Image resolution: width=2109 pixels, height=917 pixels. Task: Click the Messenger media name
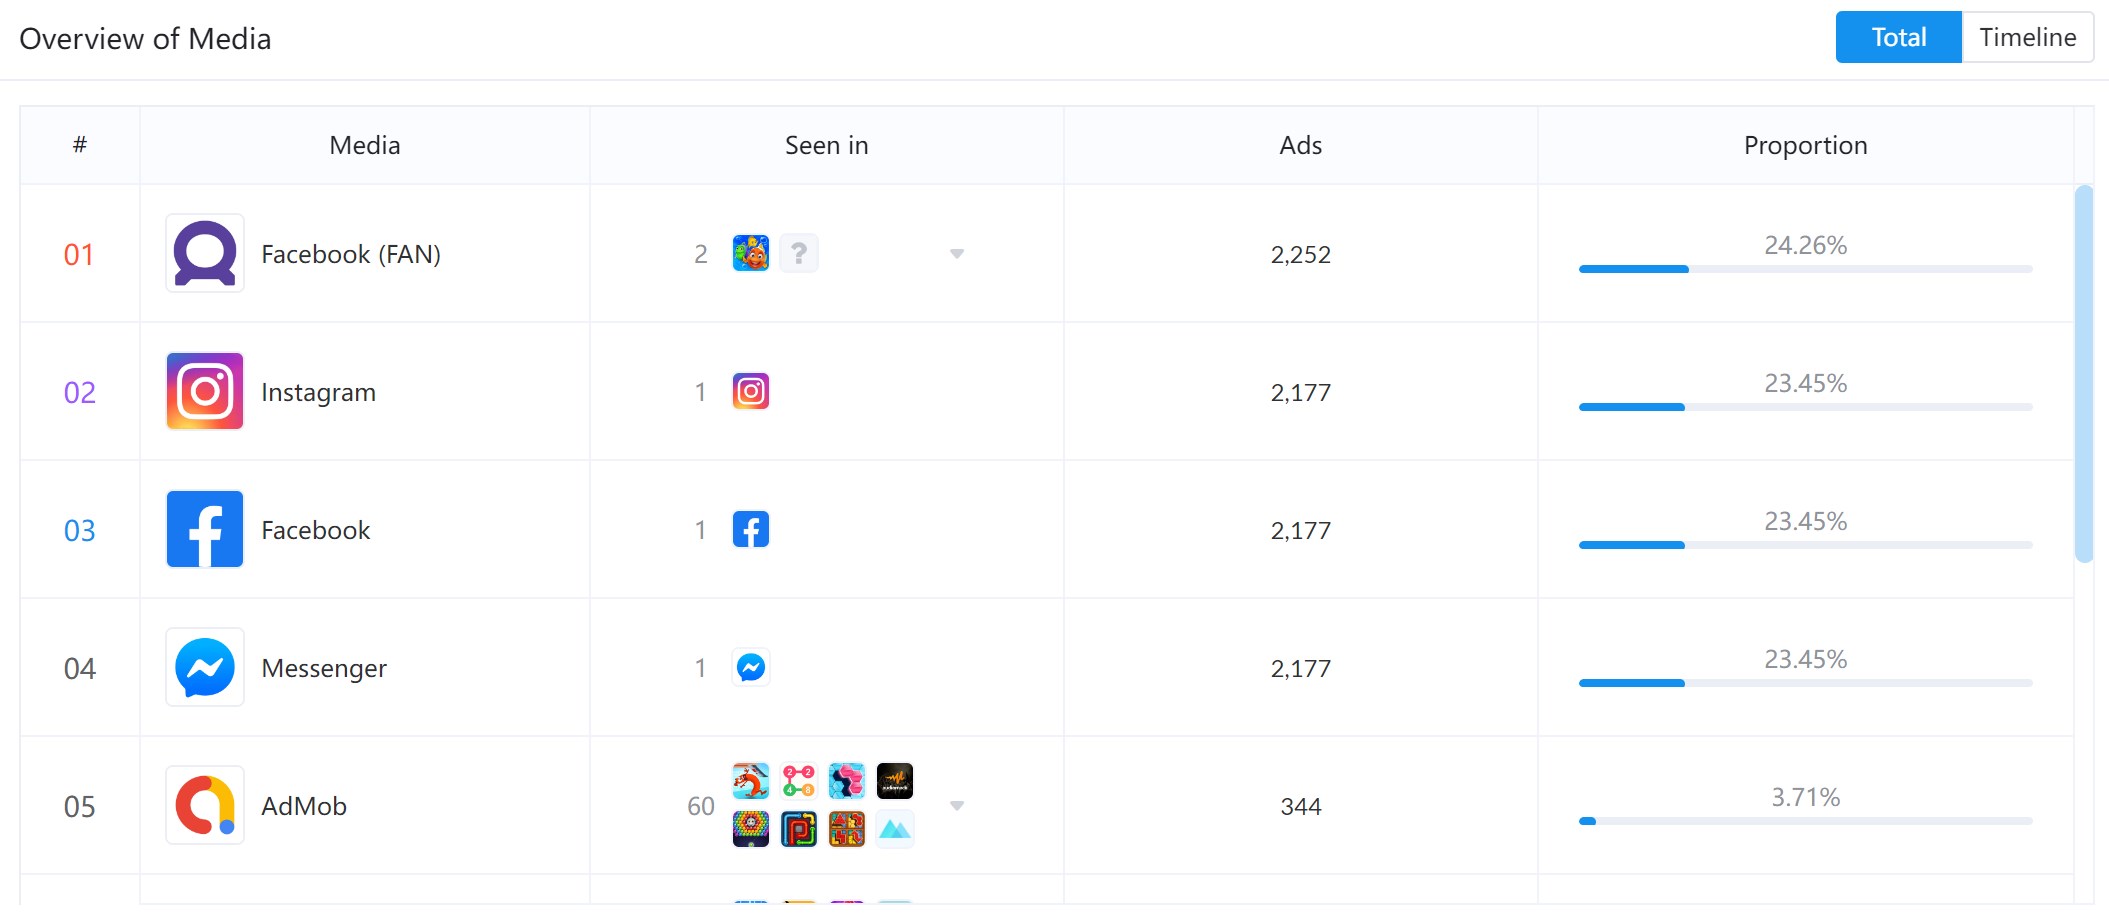[324, 668]
